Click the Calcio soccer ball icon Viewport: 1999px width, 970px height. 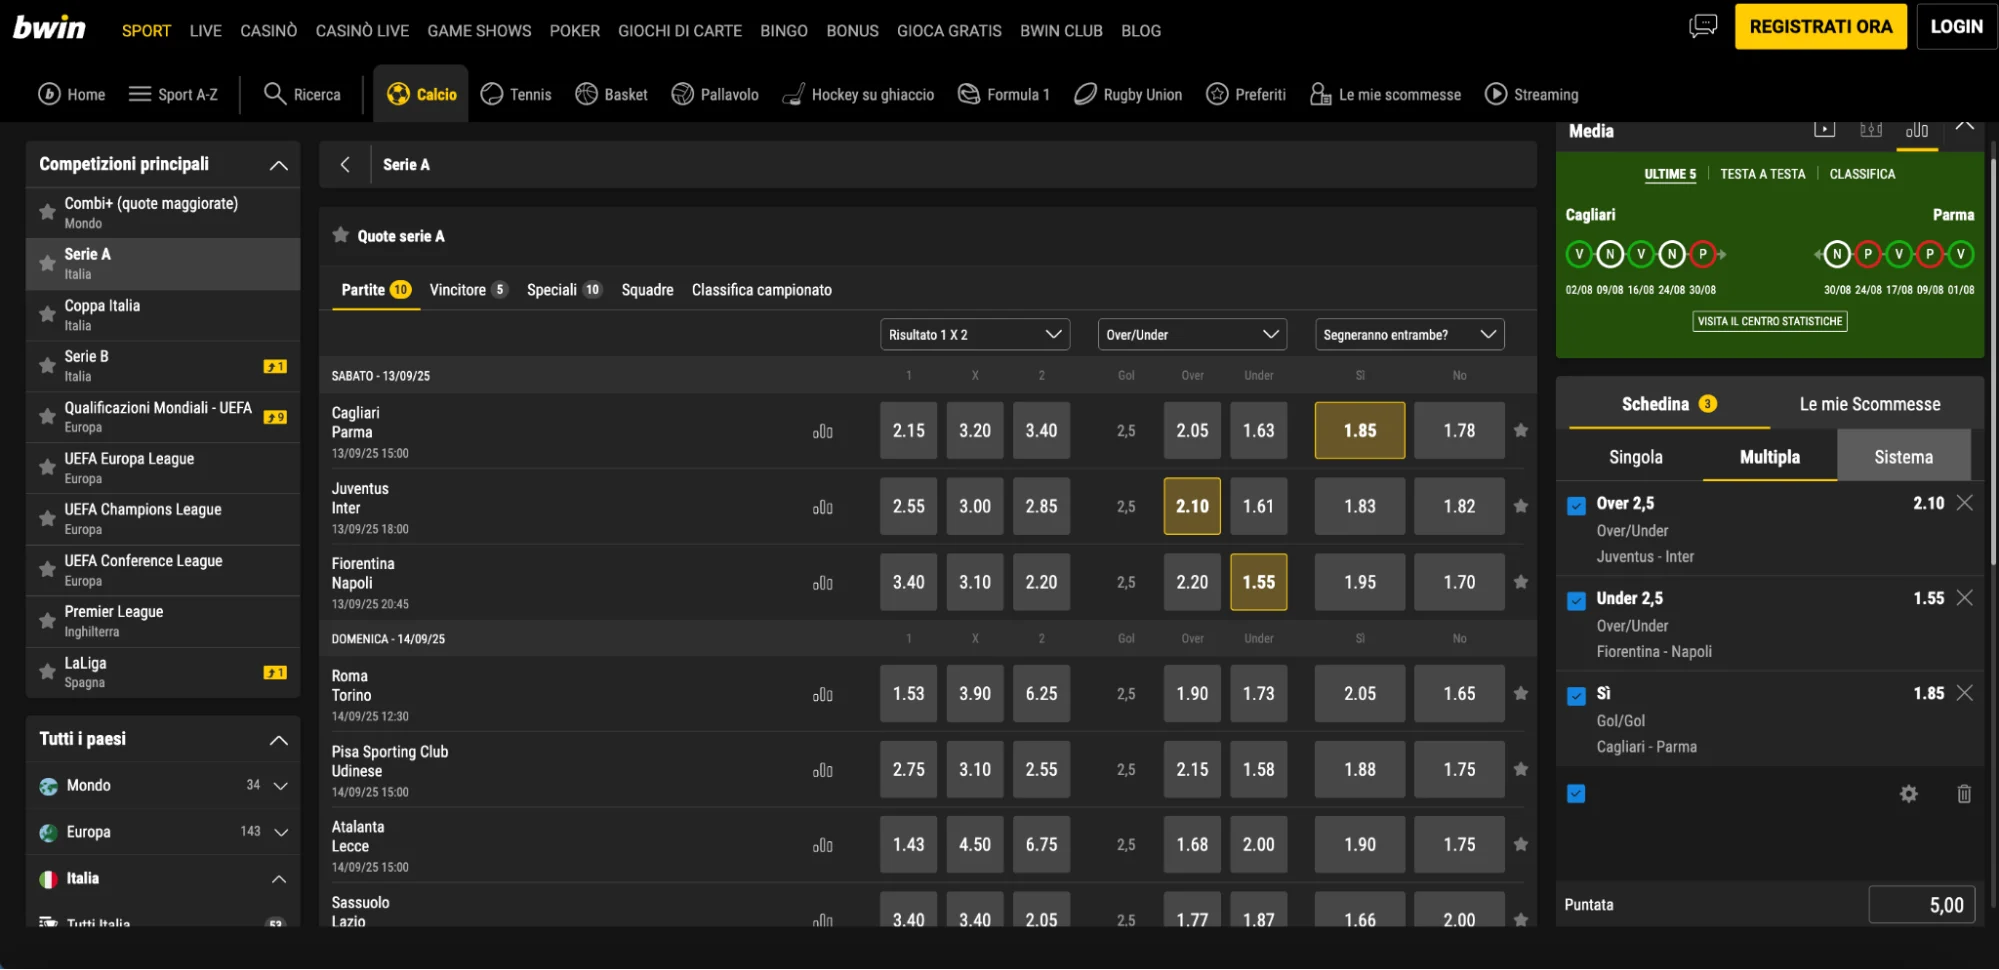[x=398, y=94]
